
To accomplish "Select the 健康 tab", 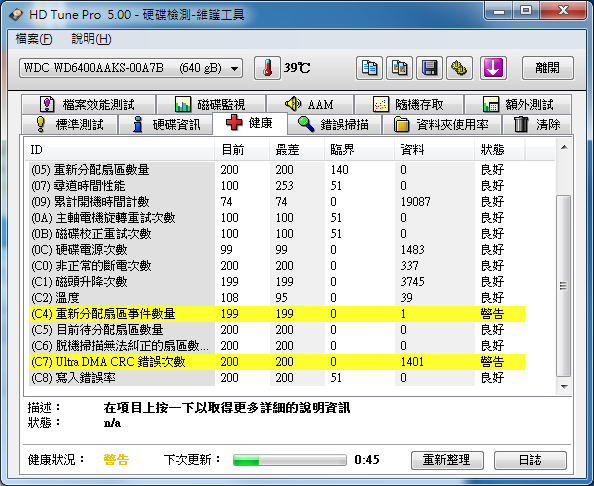I will point(250,123).
